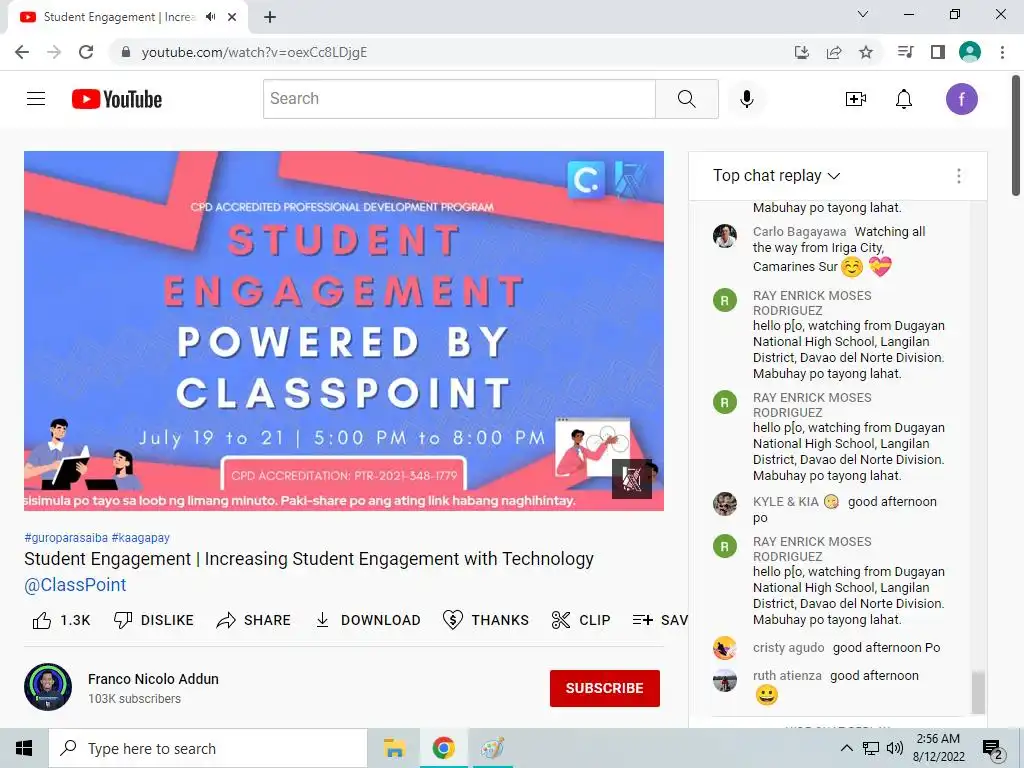Click the watermark logo in video corner

631,479
